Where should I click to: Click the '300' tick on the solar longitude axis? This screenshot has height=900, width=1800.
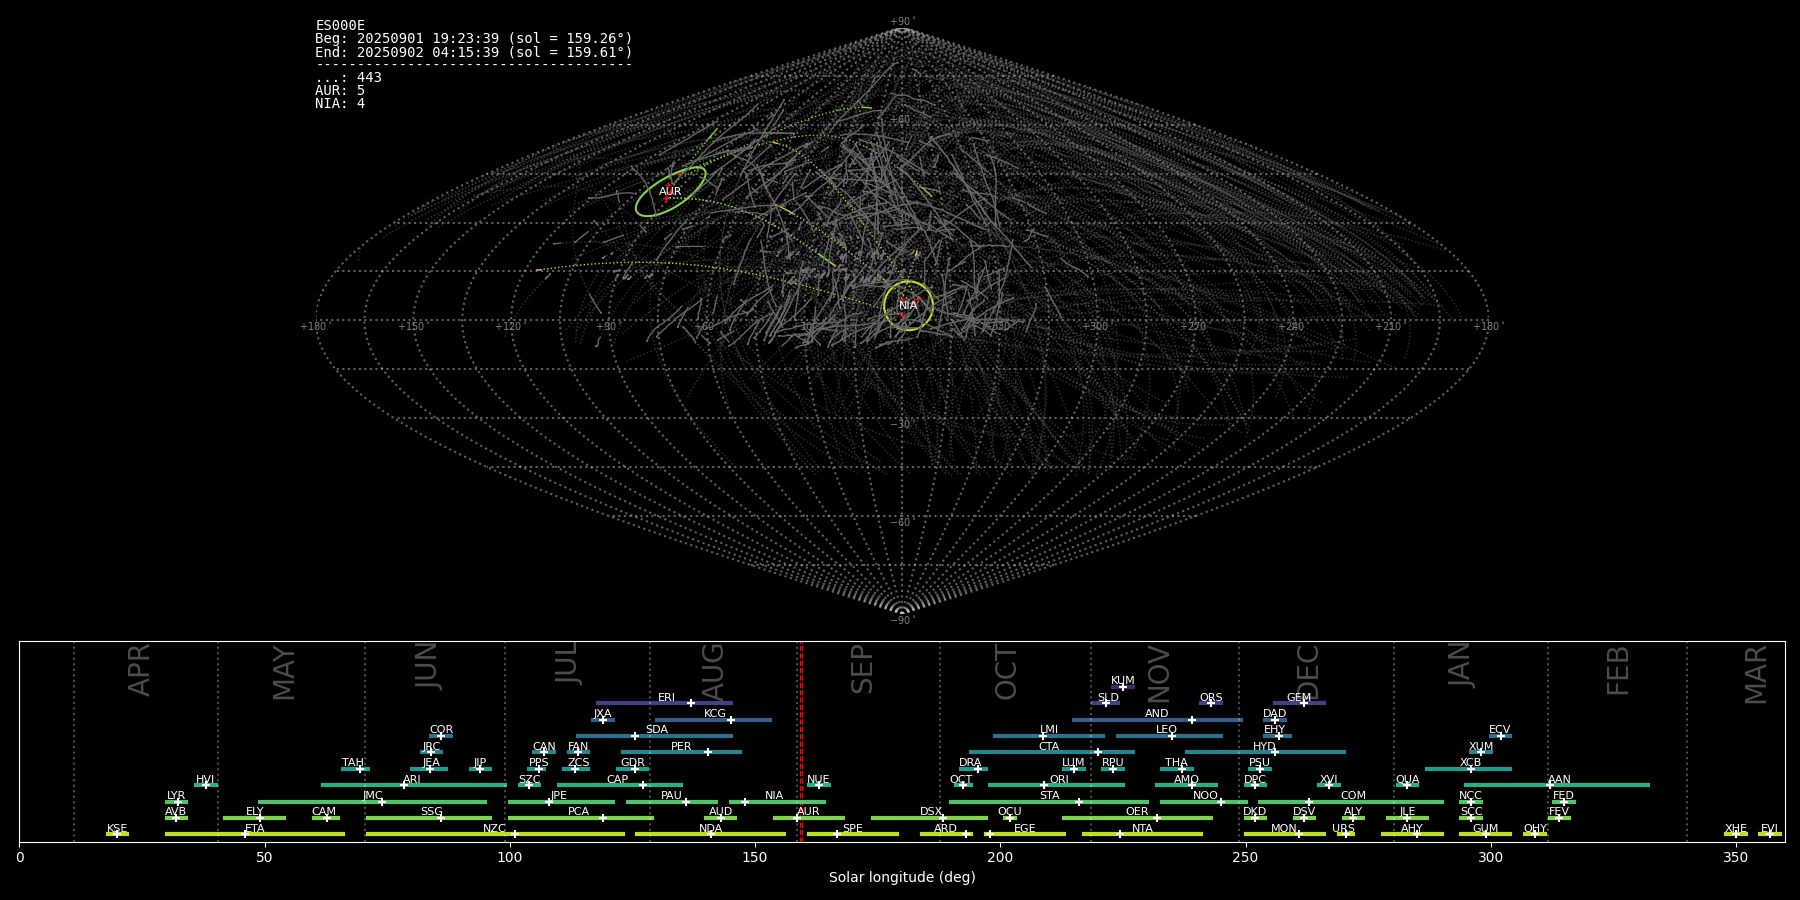point(1490,857)
